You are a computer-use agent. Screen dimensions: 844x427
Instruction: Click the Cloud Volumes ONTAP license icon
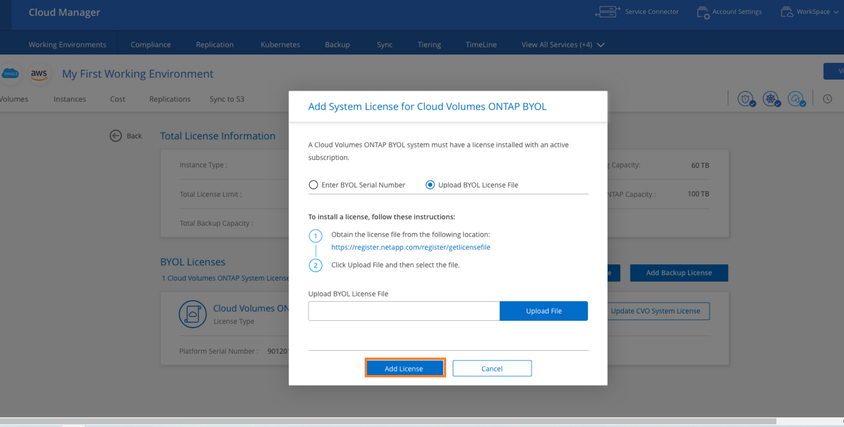pyautogui.click(x=193, y=314)
